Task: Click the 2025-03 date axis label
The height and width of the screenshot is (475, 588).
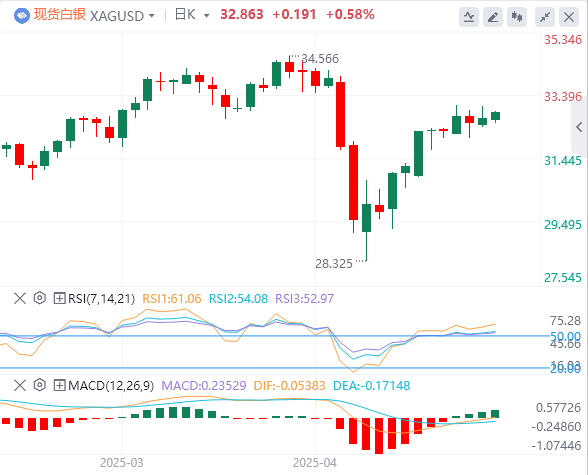Action: (x=122, y=463)
